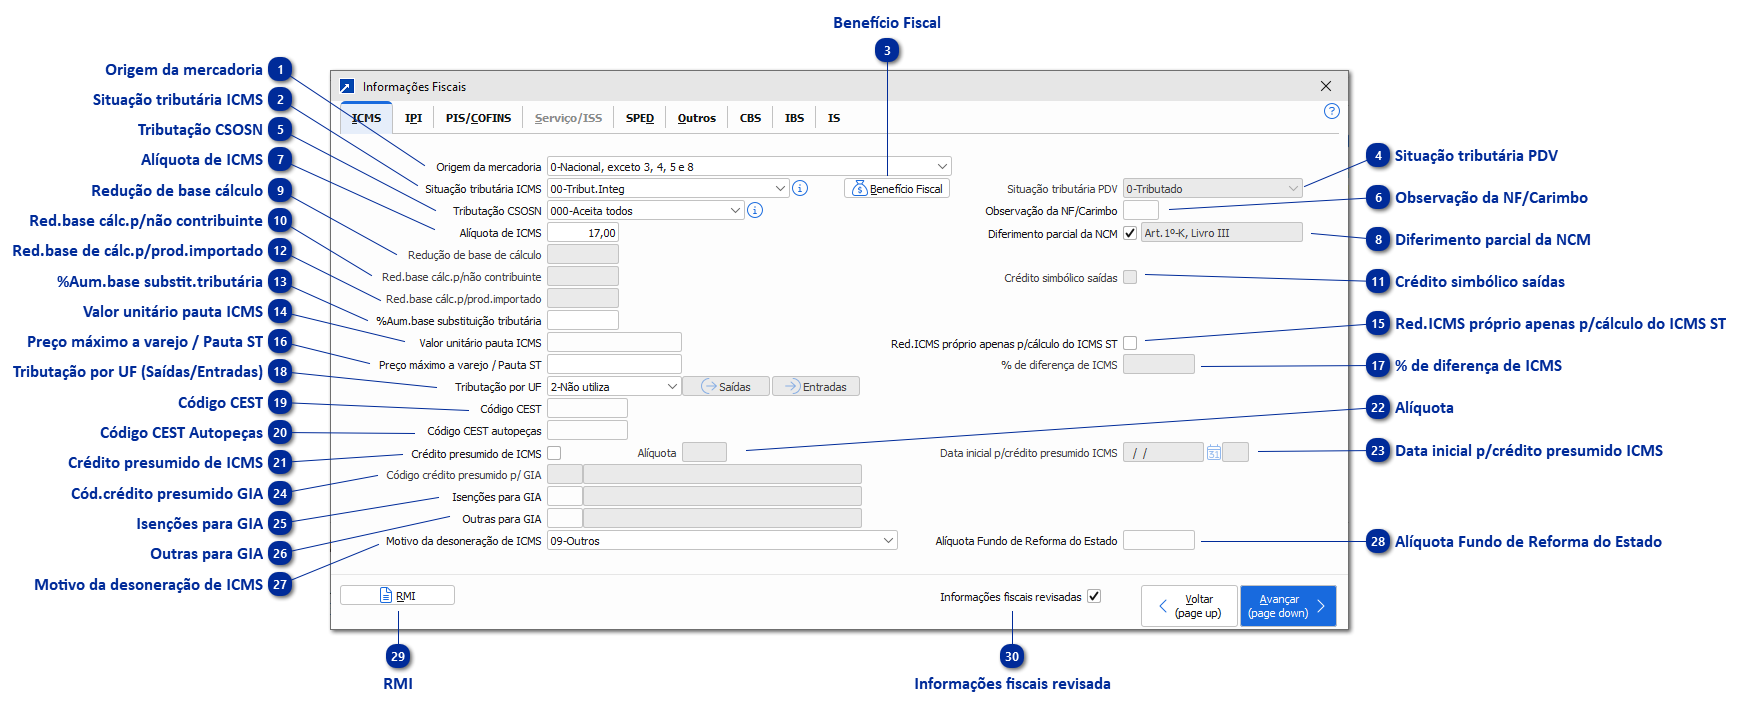The height and width of the screenshot is (710, 1742).
Task: Click the help question mark icon
Action: coord(1331,111)
